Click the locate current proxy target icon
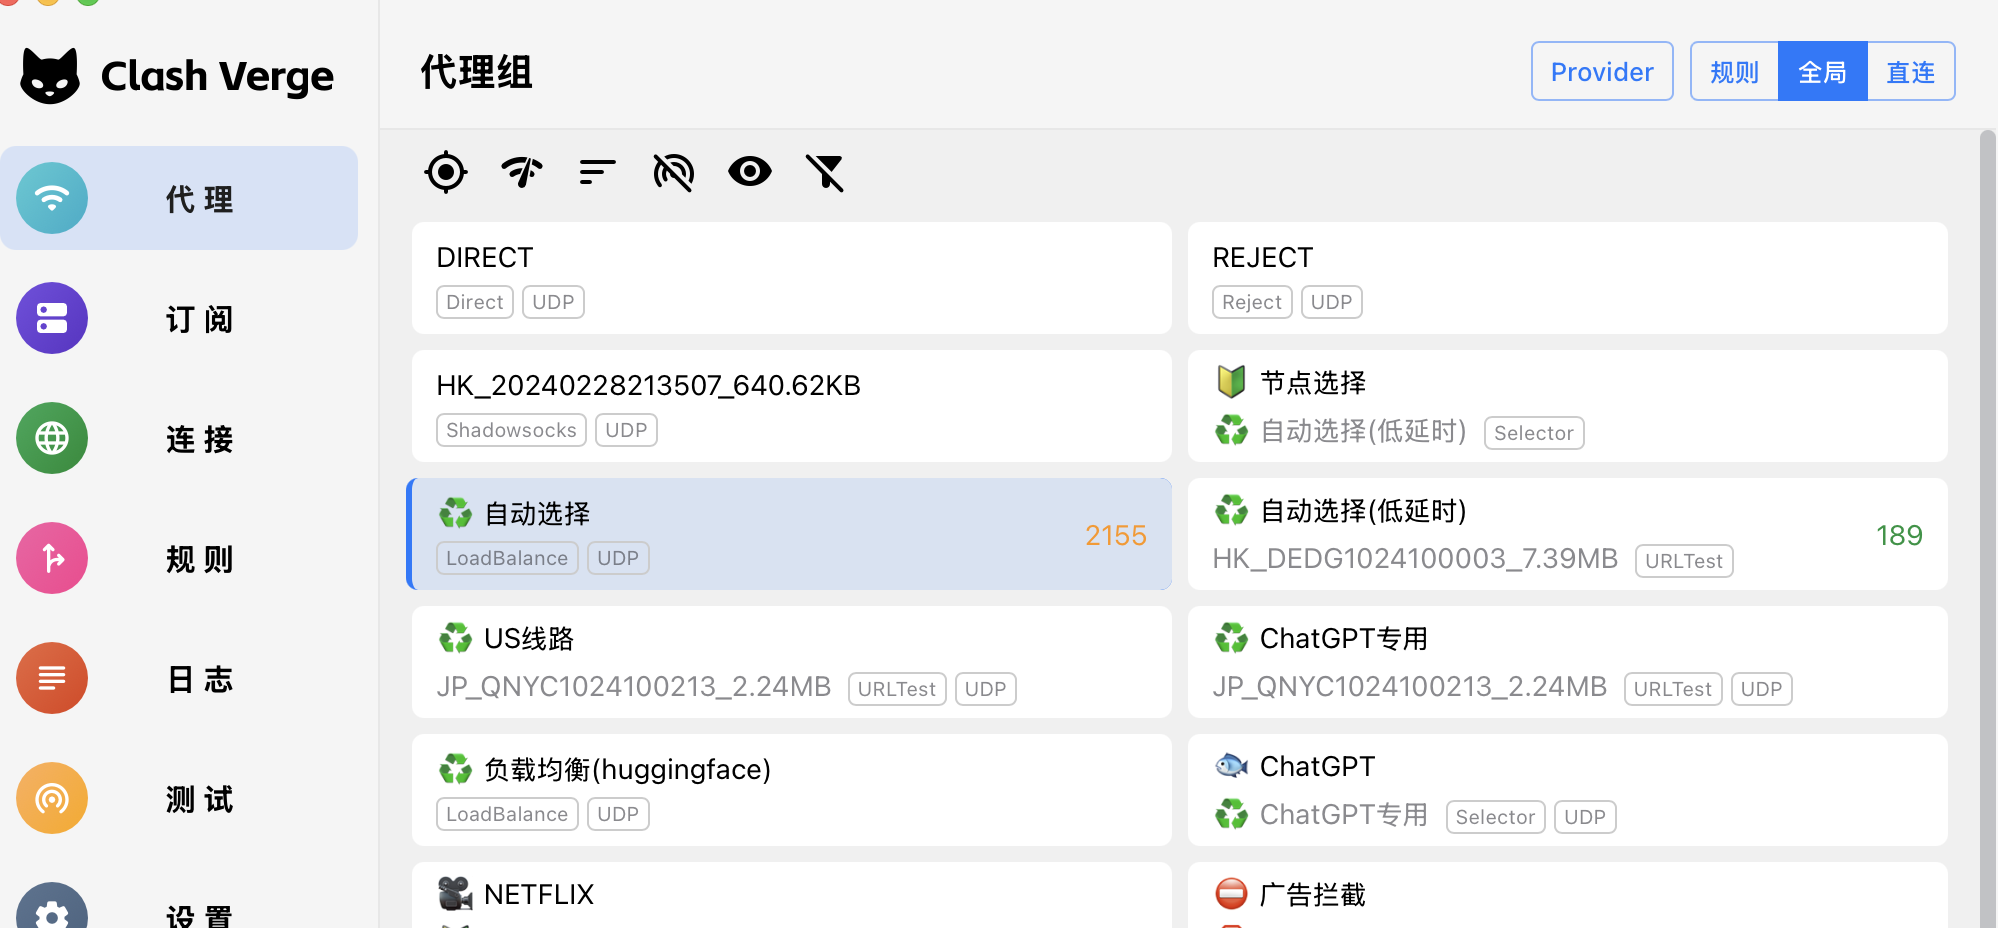 coord(446,172)
